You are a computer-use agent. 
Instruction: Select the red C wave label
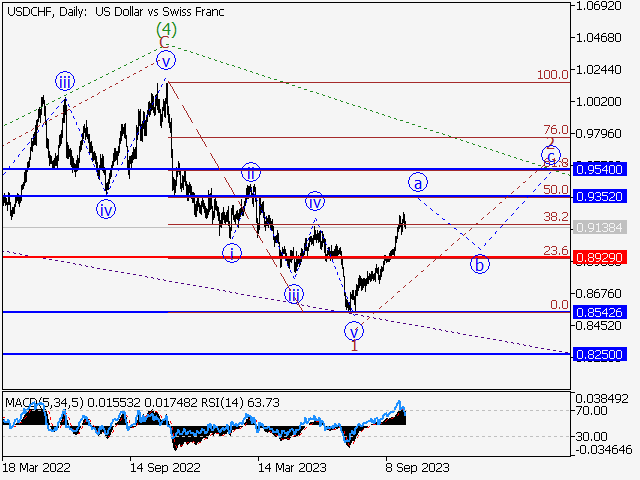coord(164,42)
